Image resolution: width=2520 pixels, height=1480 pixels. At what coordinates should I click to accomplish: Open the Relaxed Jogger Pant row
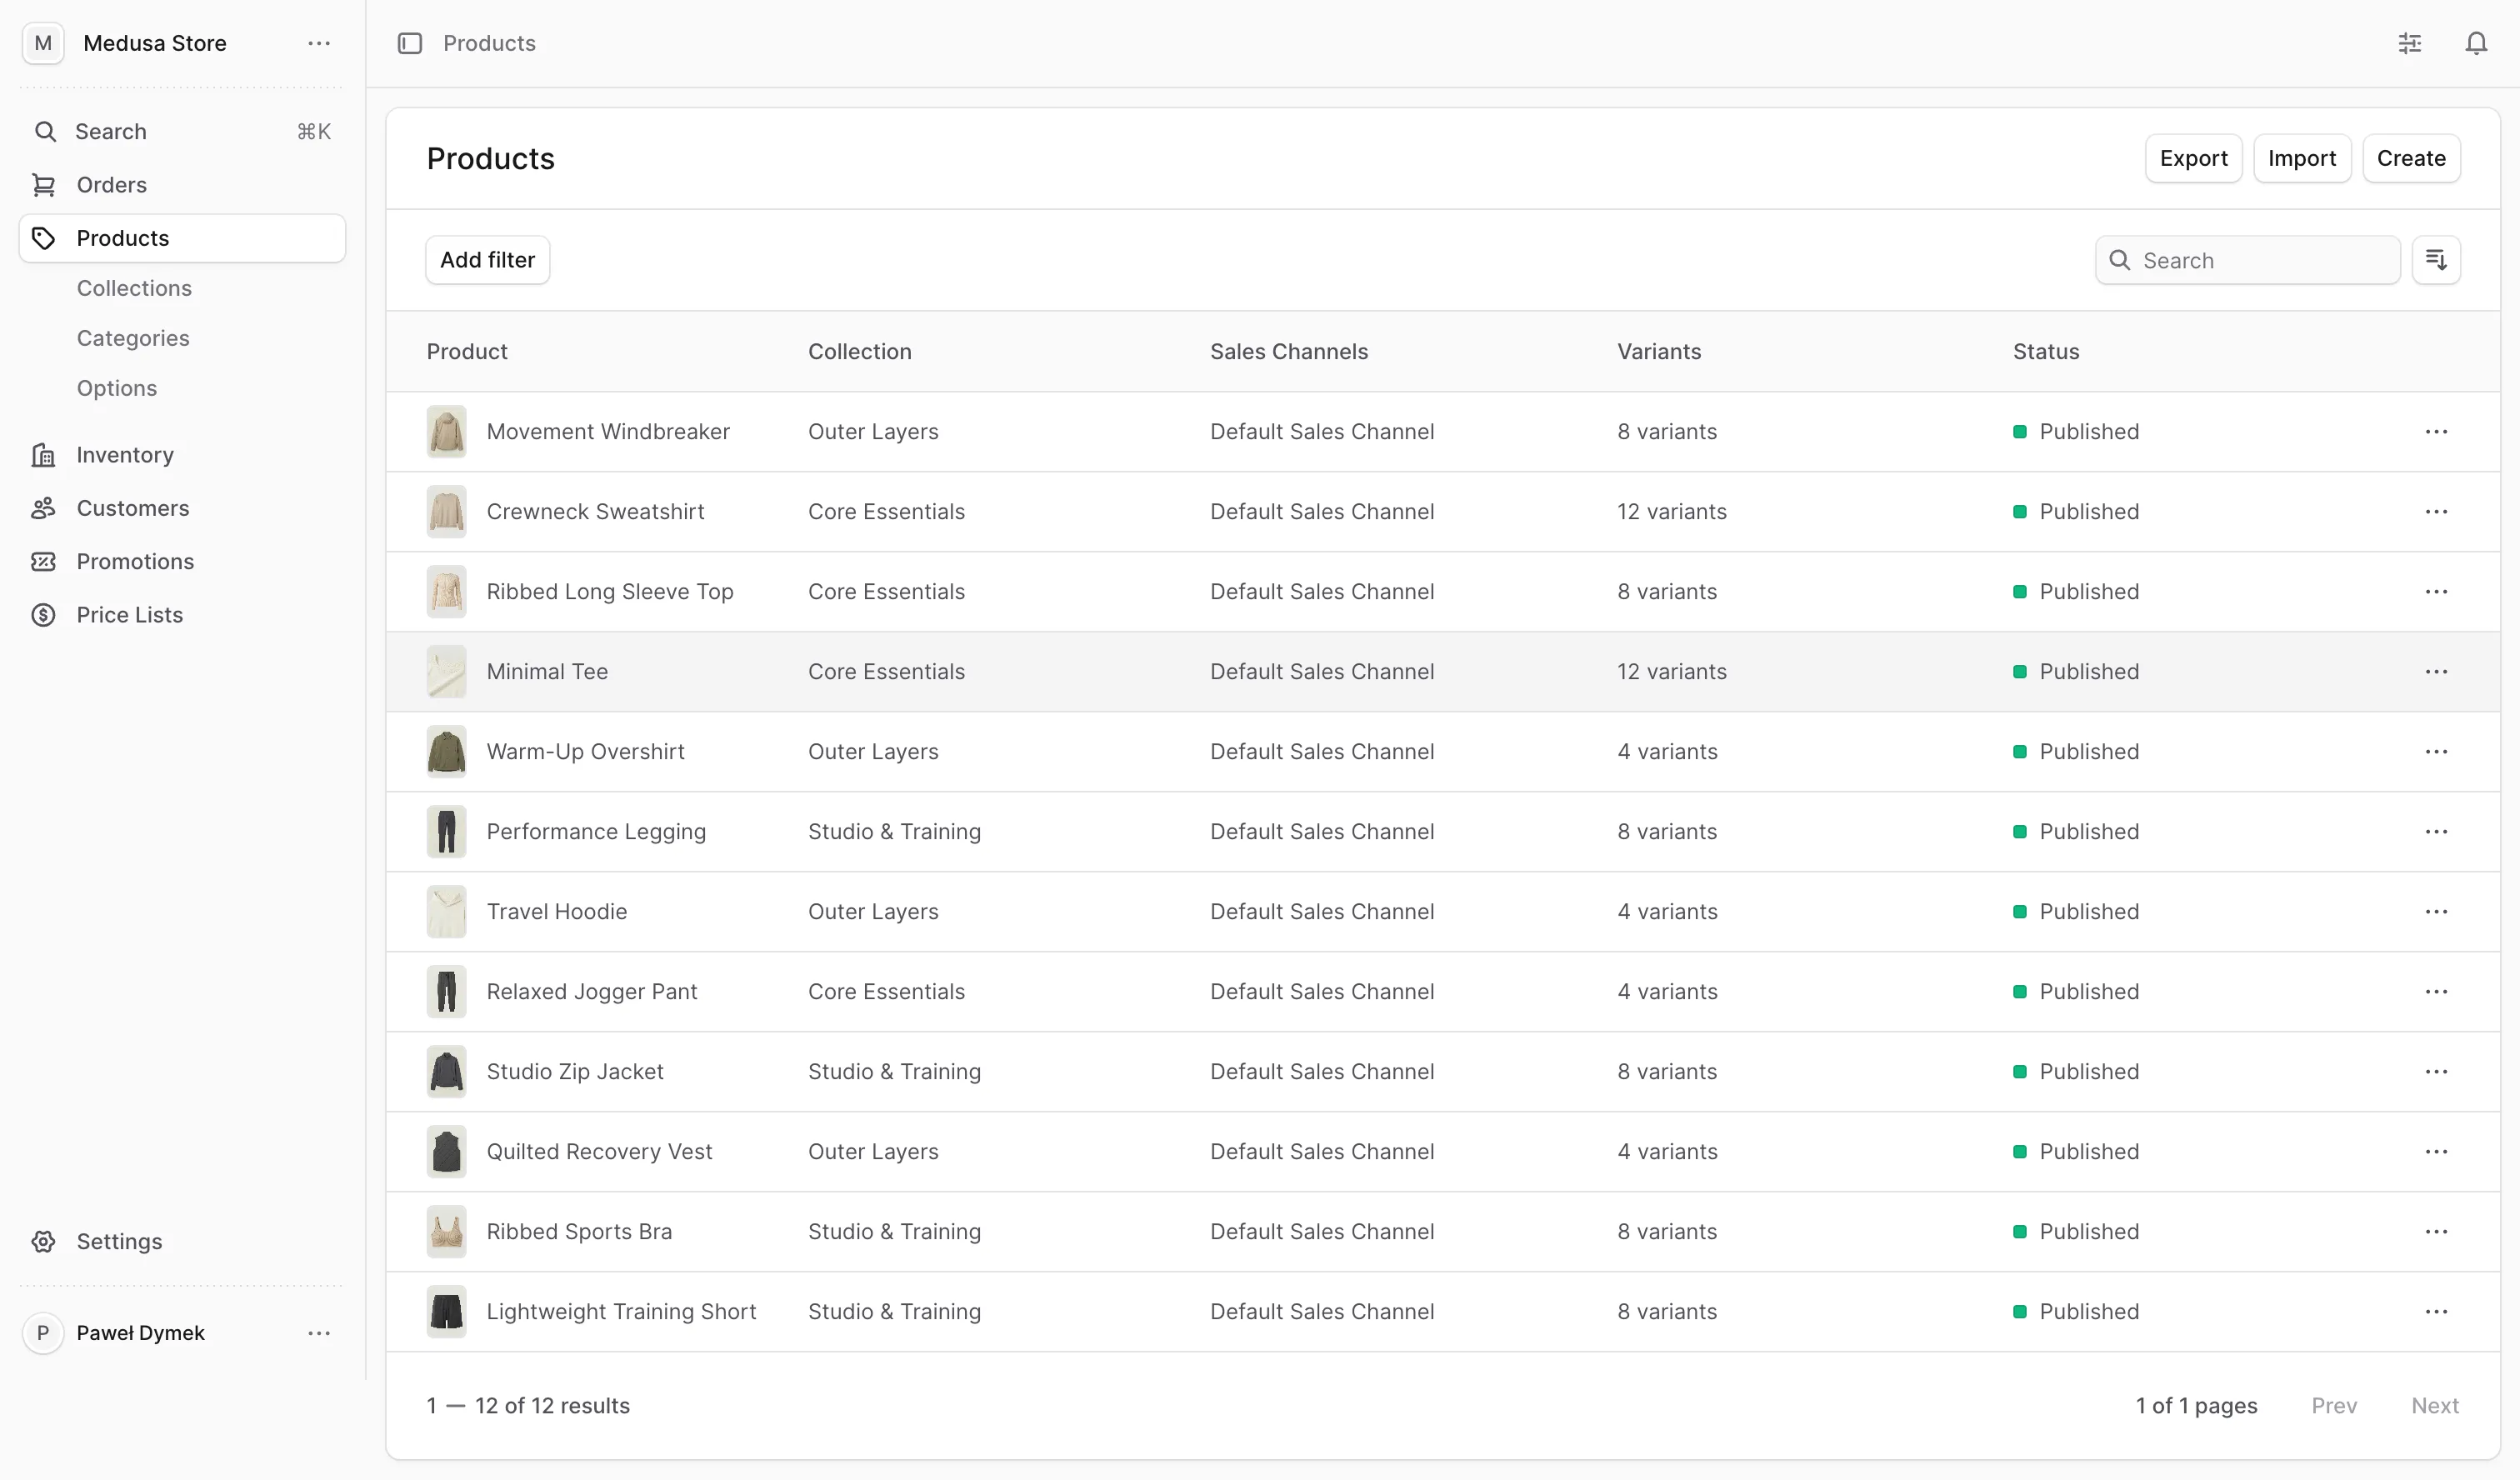coord(1443,992)
